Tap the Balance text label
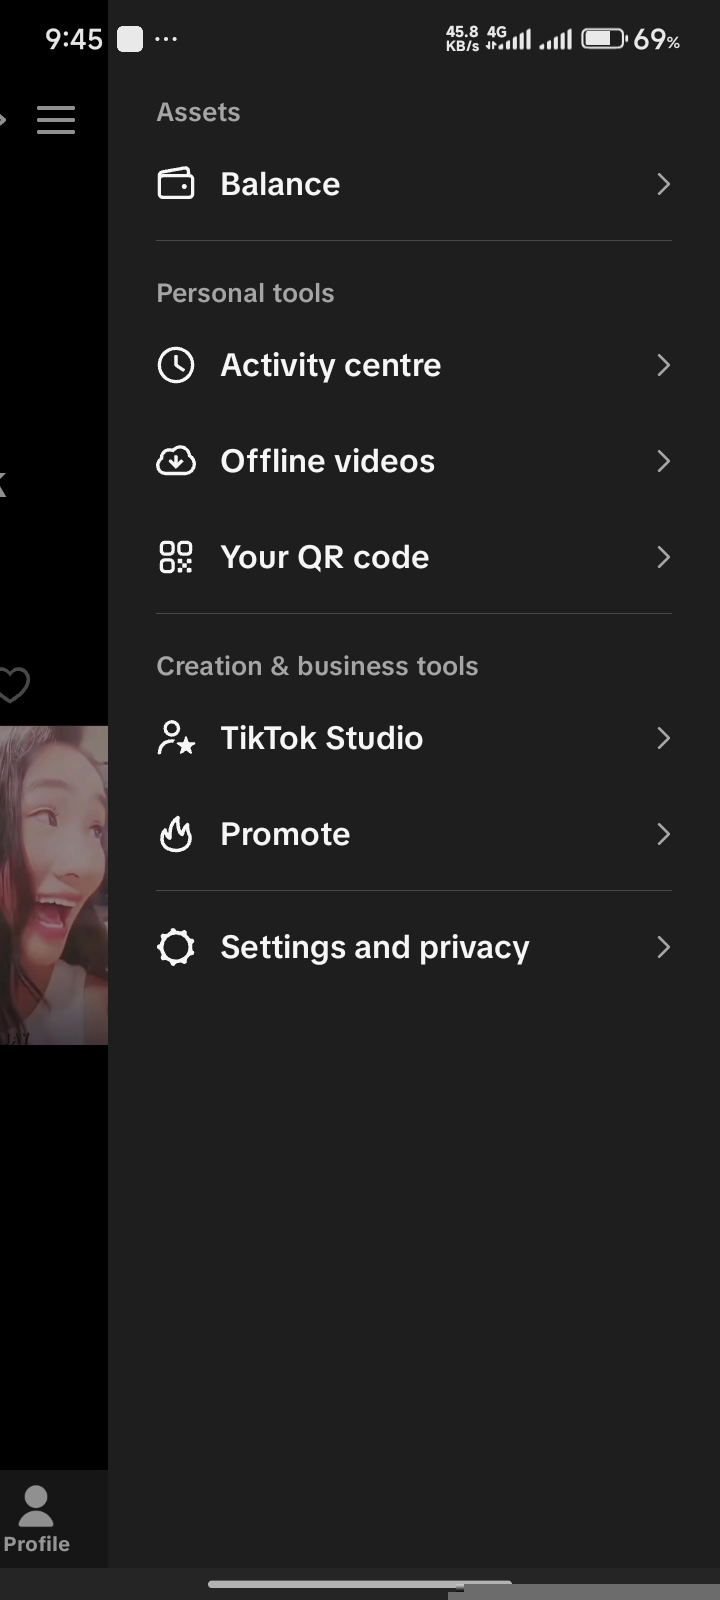Screen dimensions: 720x1600 tap(280, 184)
